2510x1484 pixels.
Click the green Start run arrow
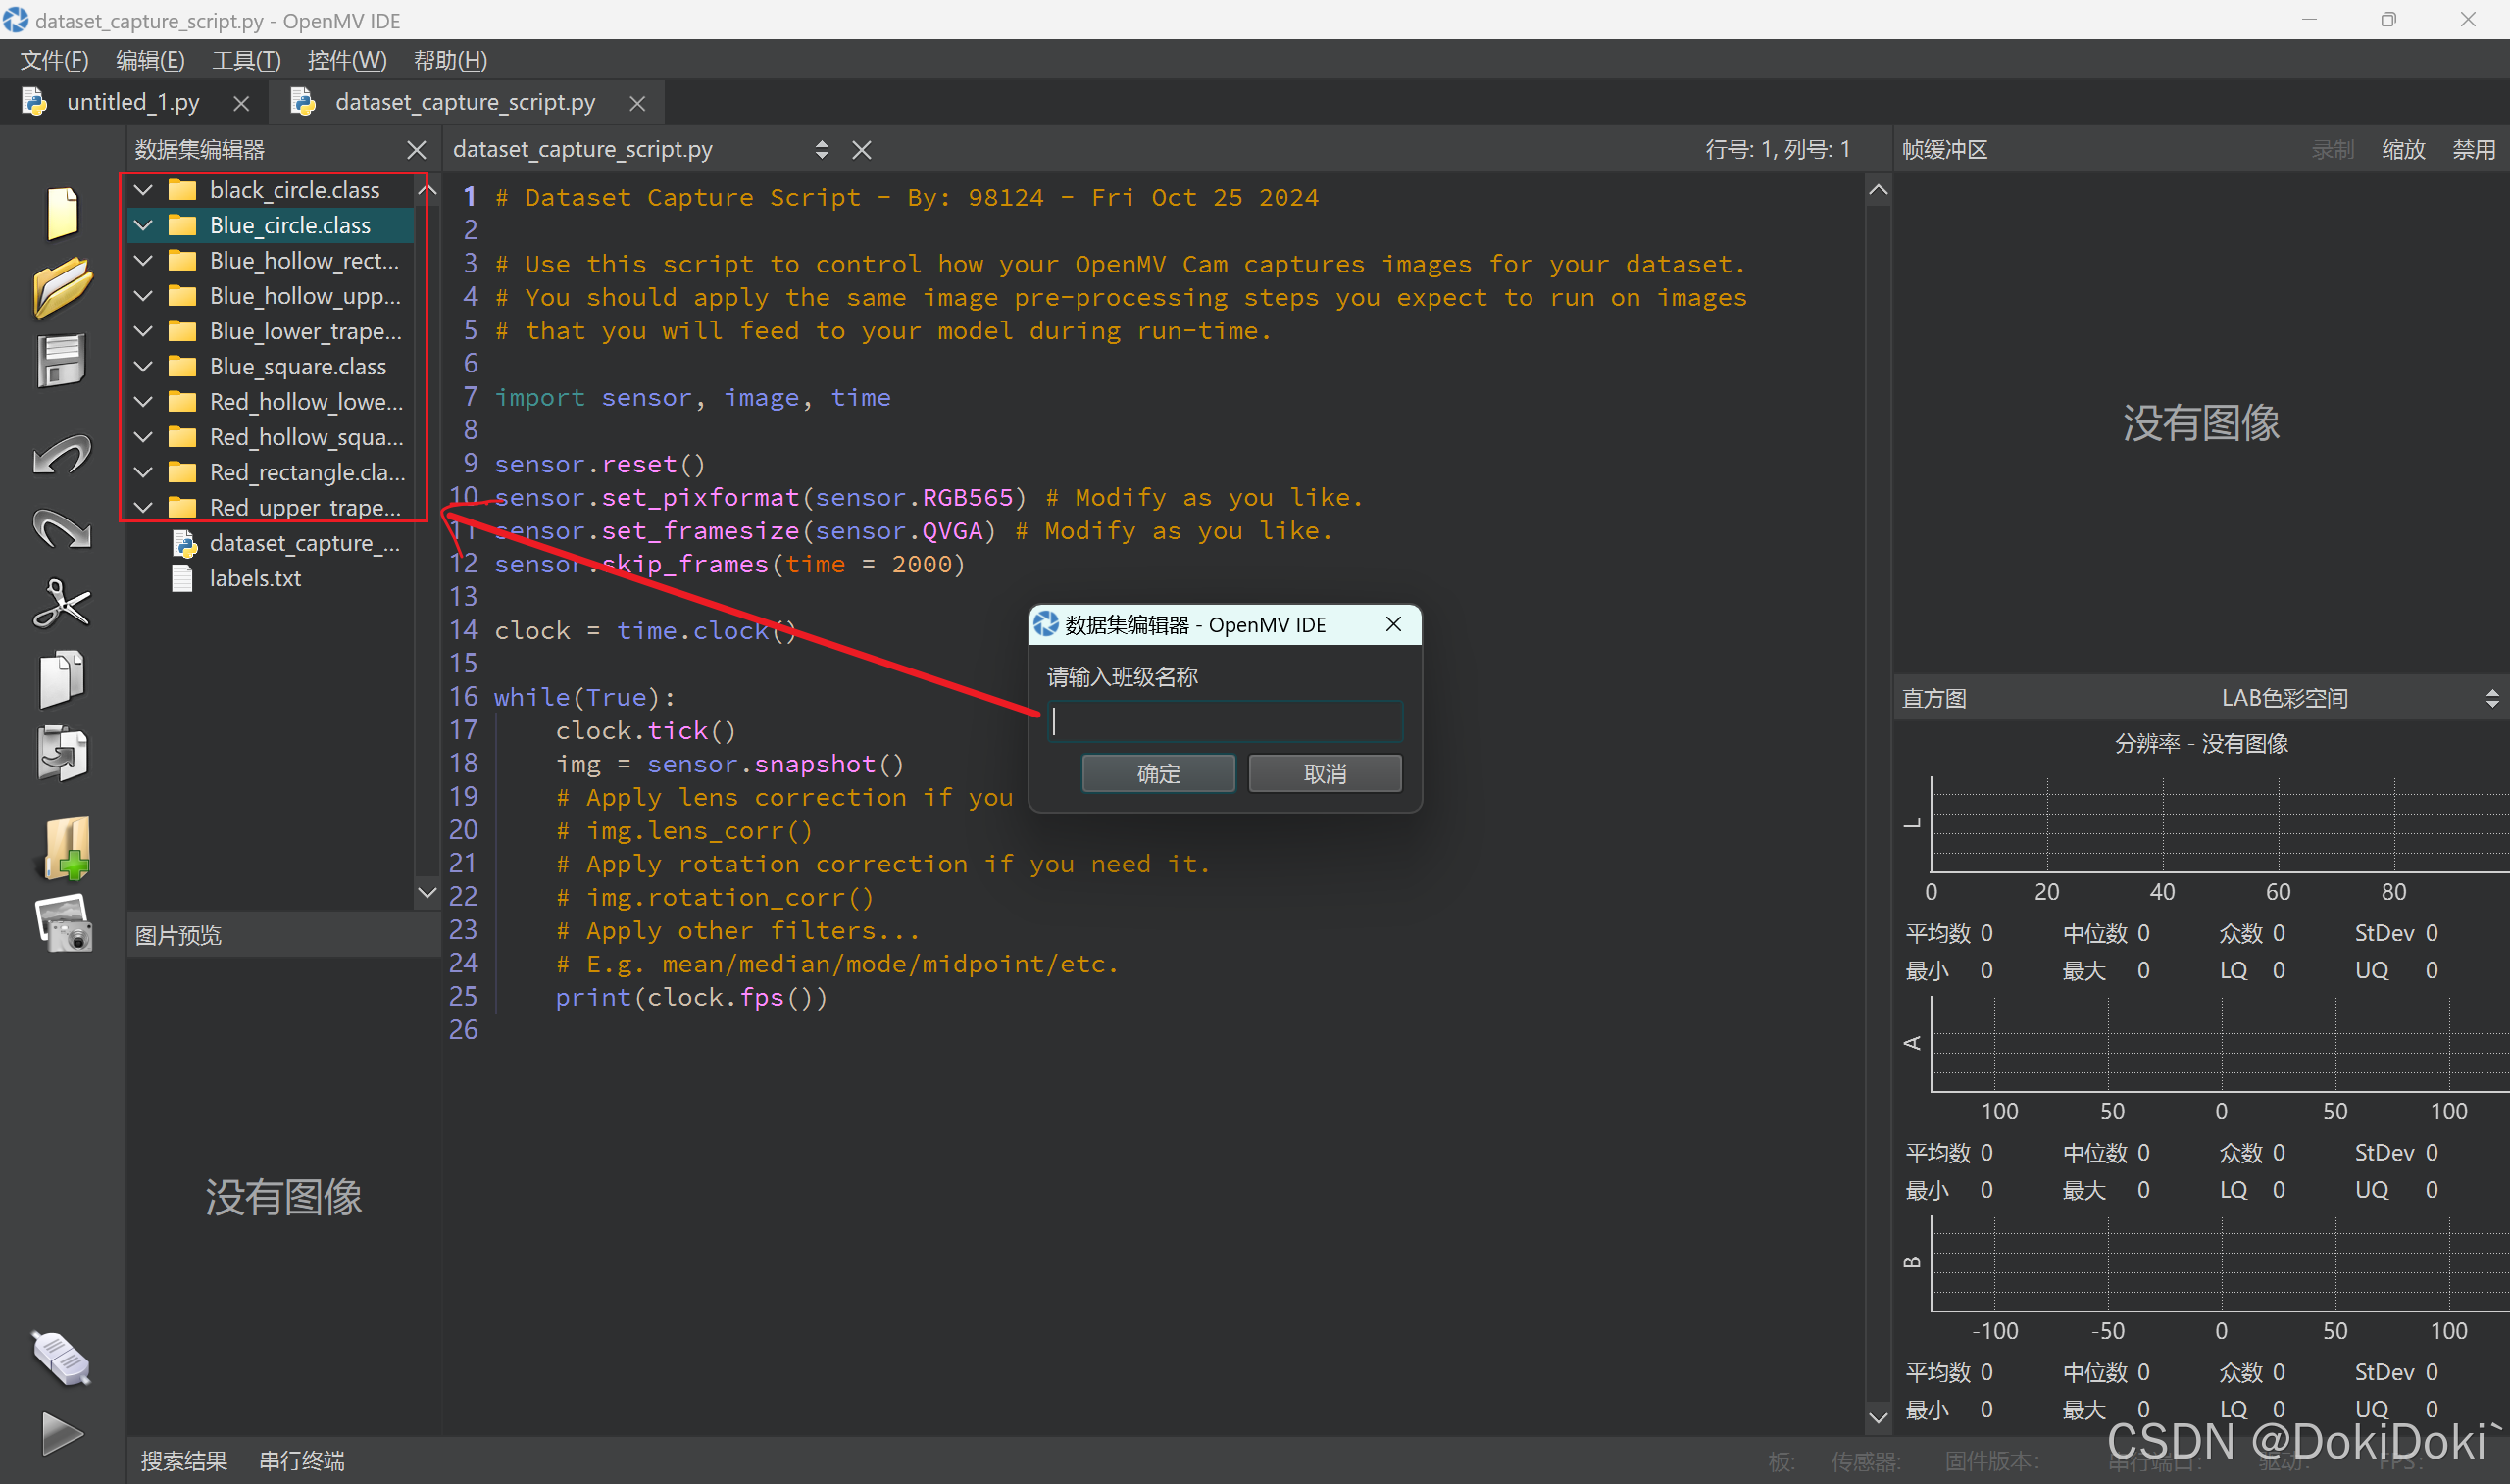[x=62, y=1433]
